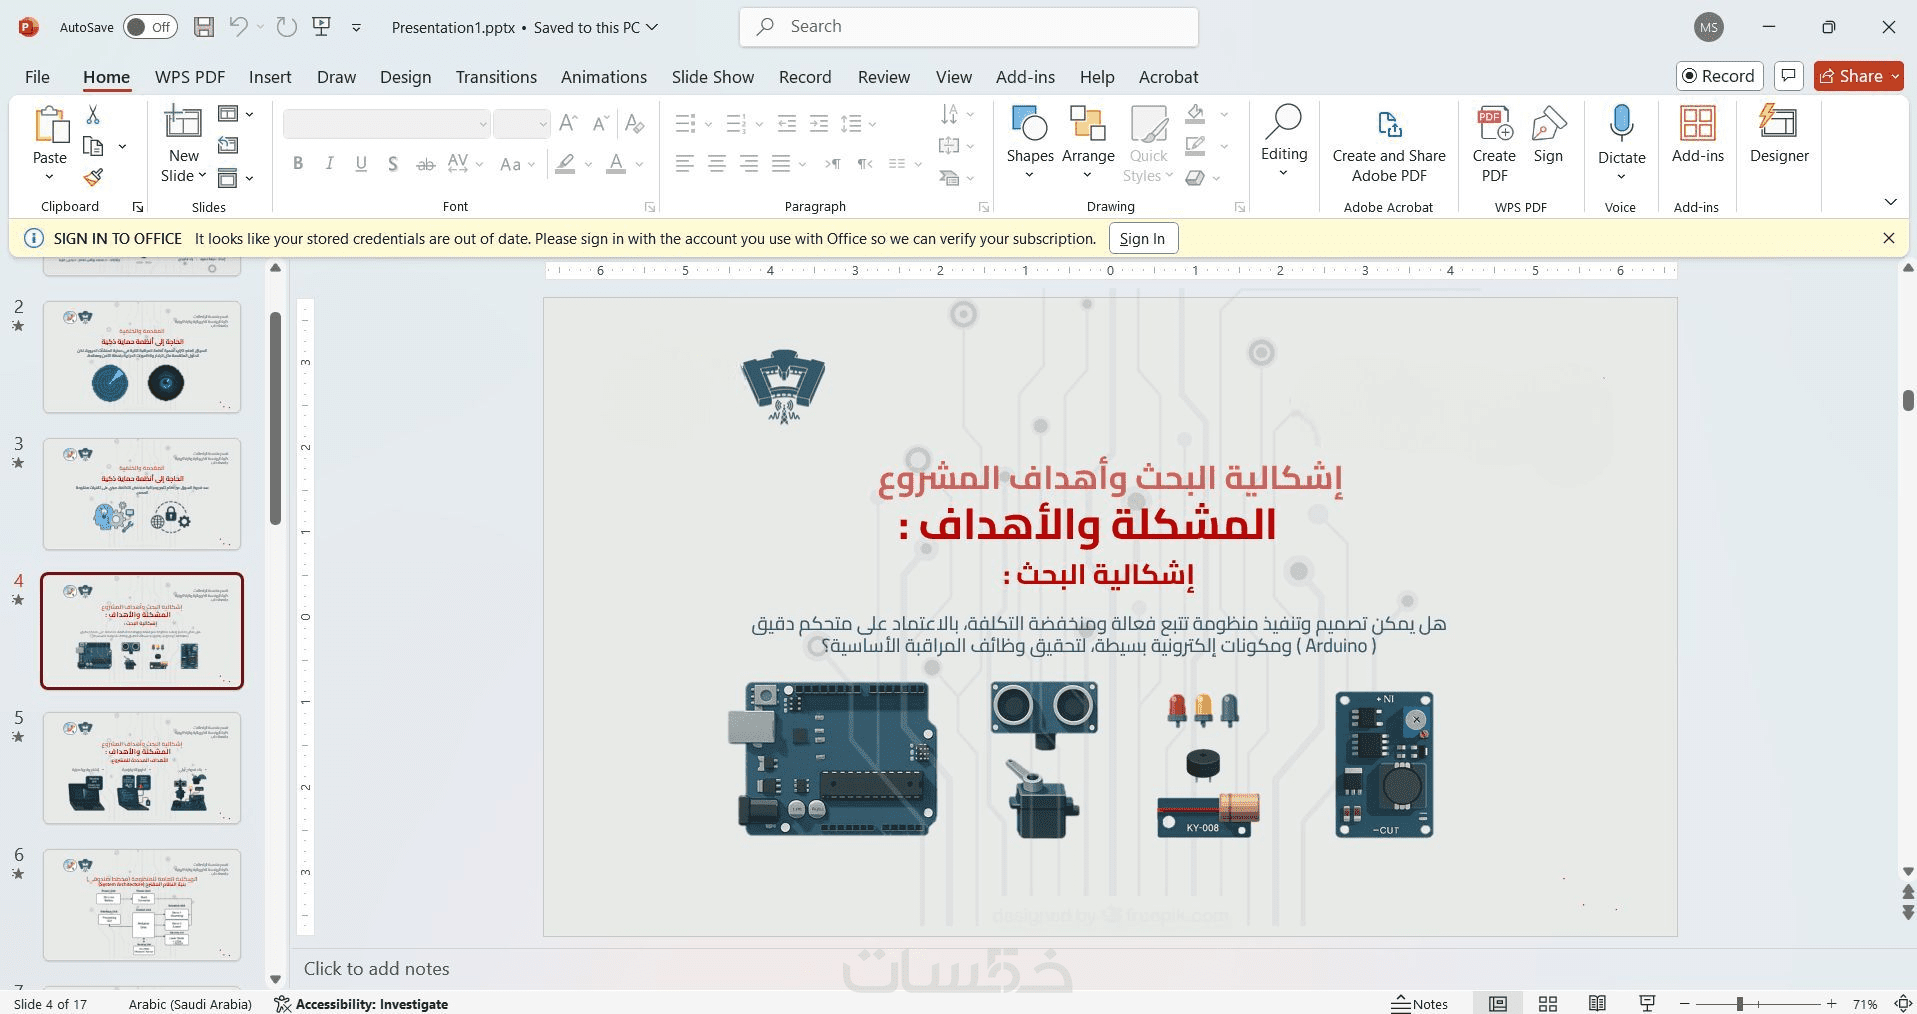This screenshot has height=1014, width=1917.
Task: Switch to the Design tab
Action: pos(405,77)
